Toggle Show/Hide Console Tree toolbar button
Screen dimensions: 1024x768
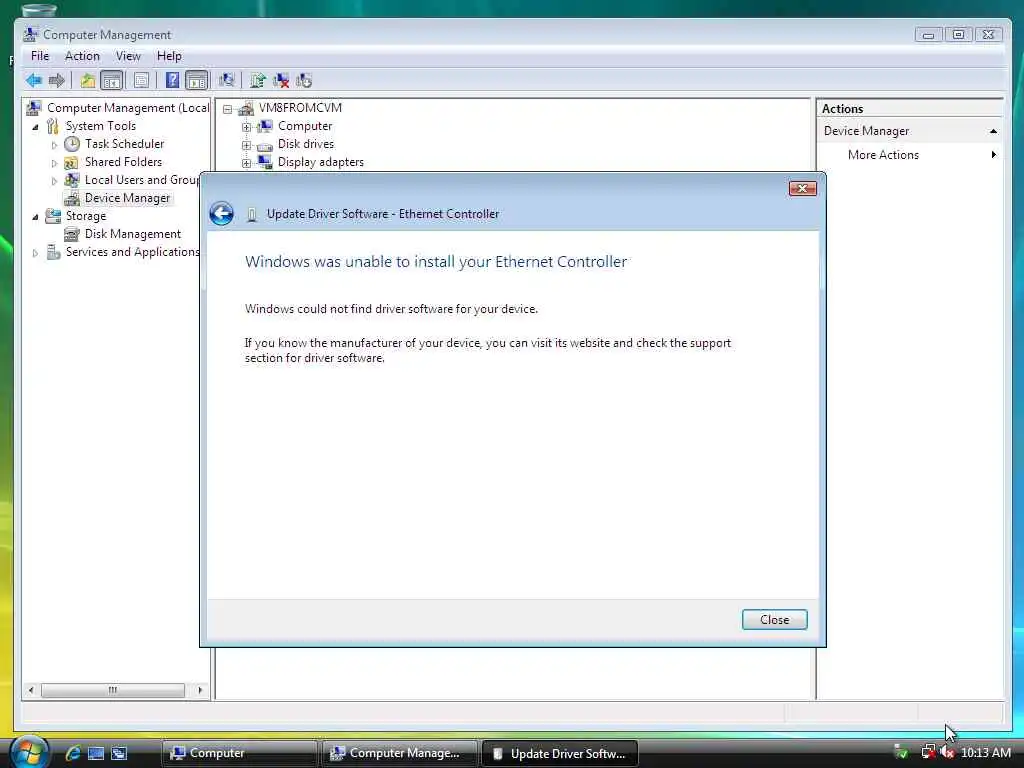coord(112,80)
